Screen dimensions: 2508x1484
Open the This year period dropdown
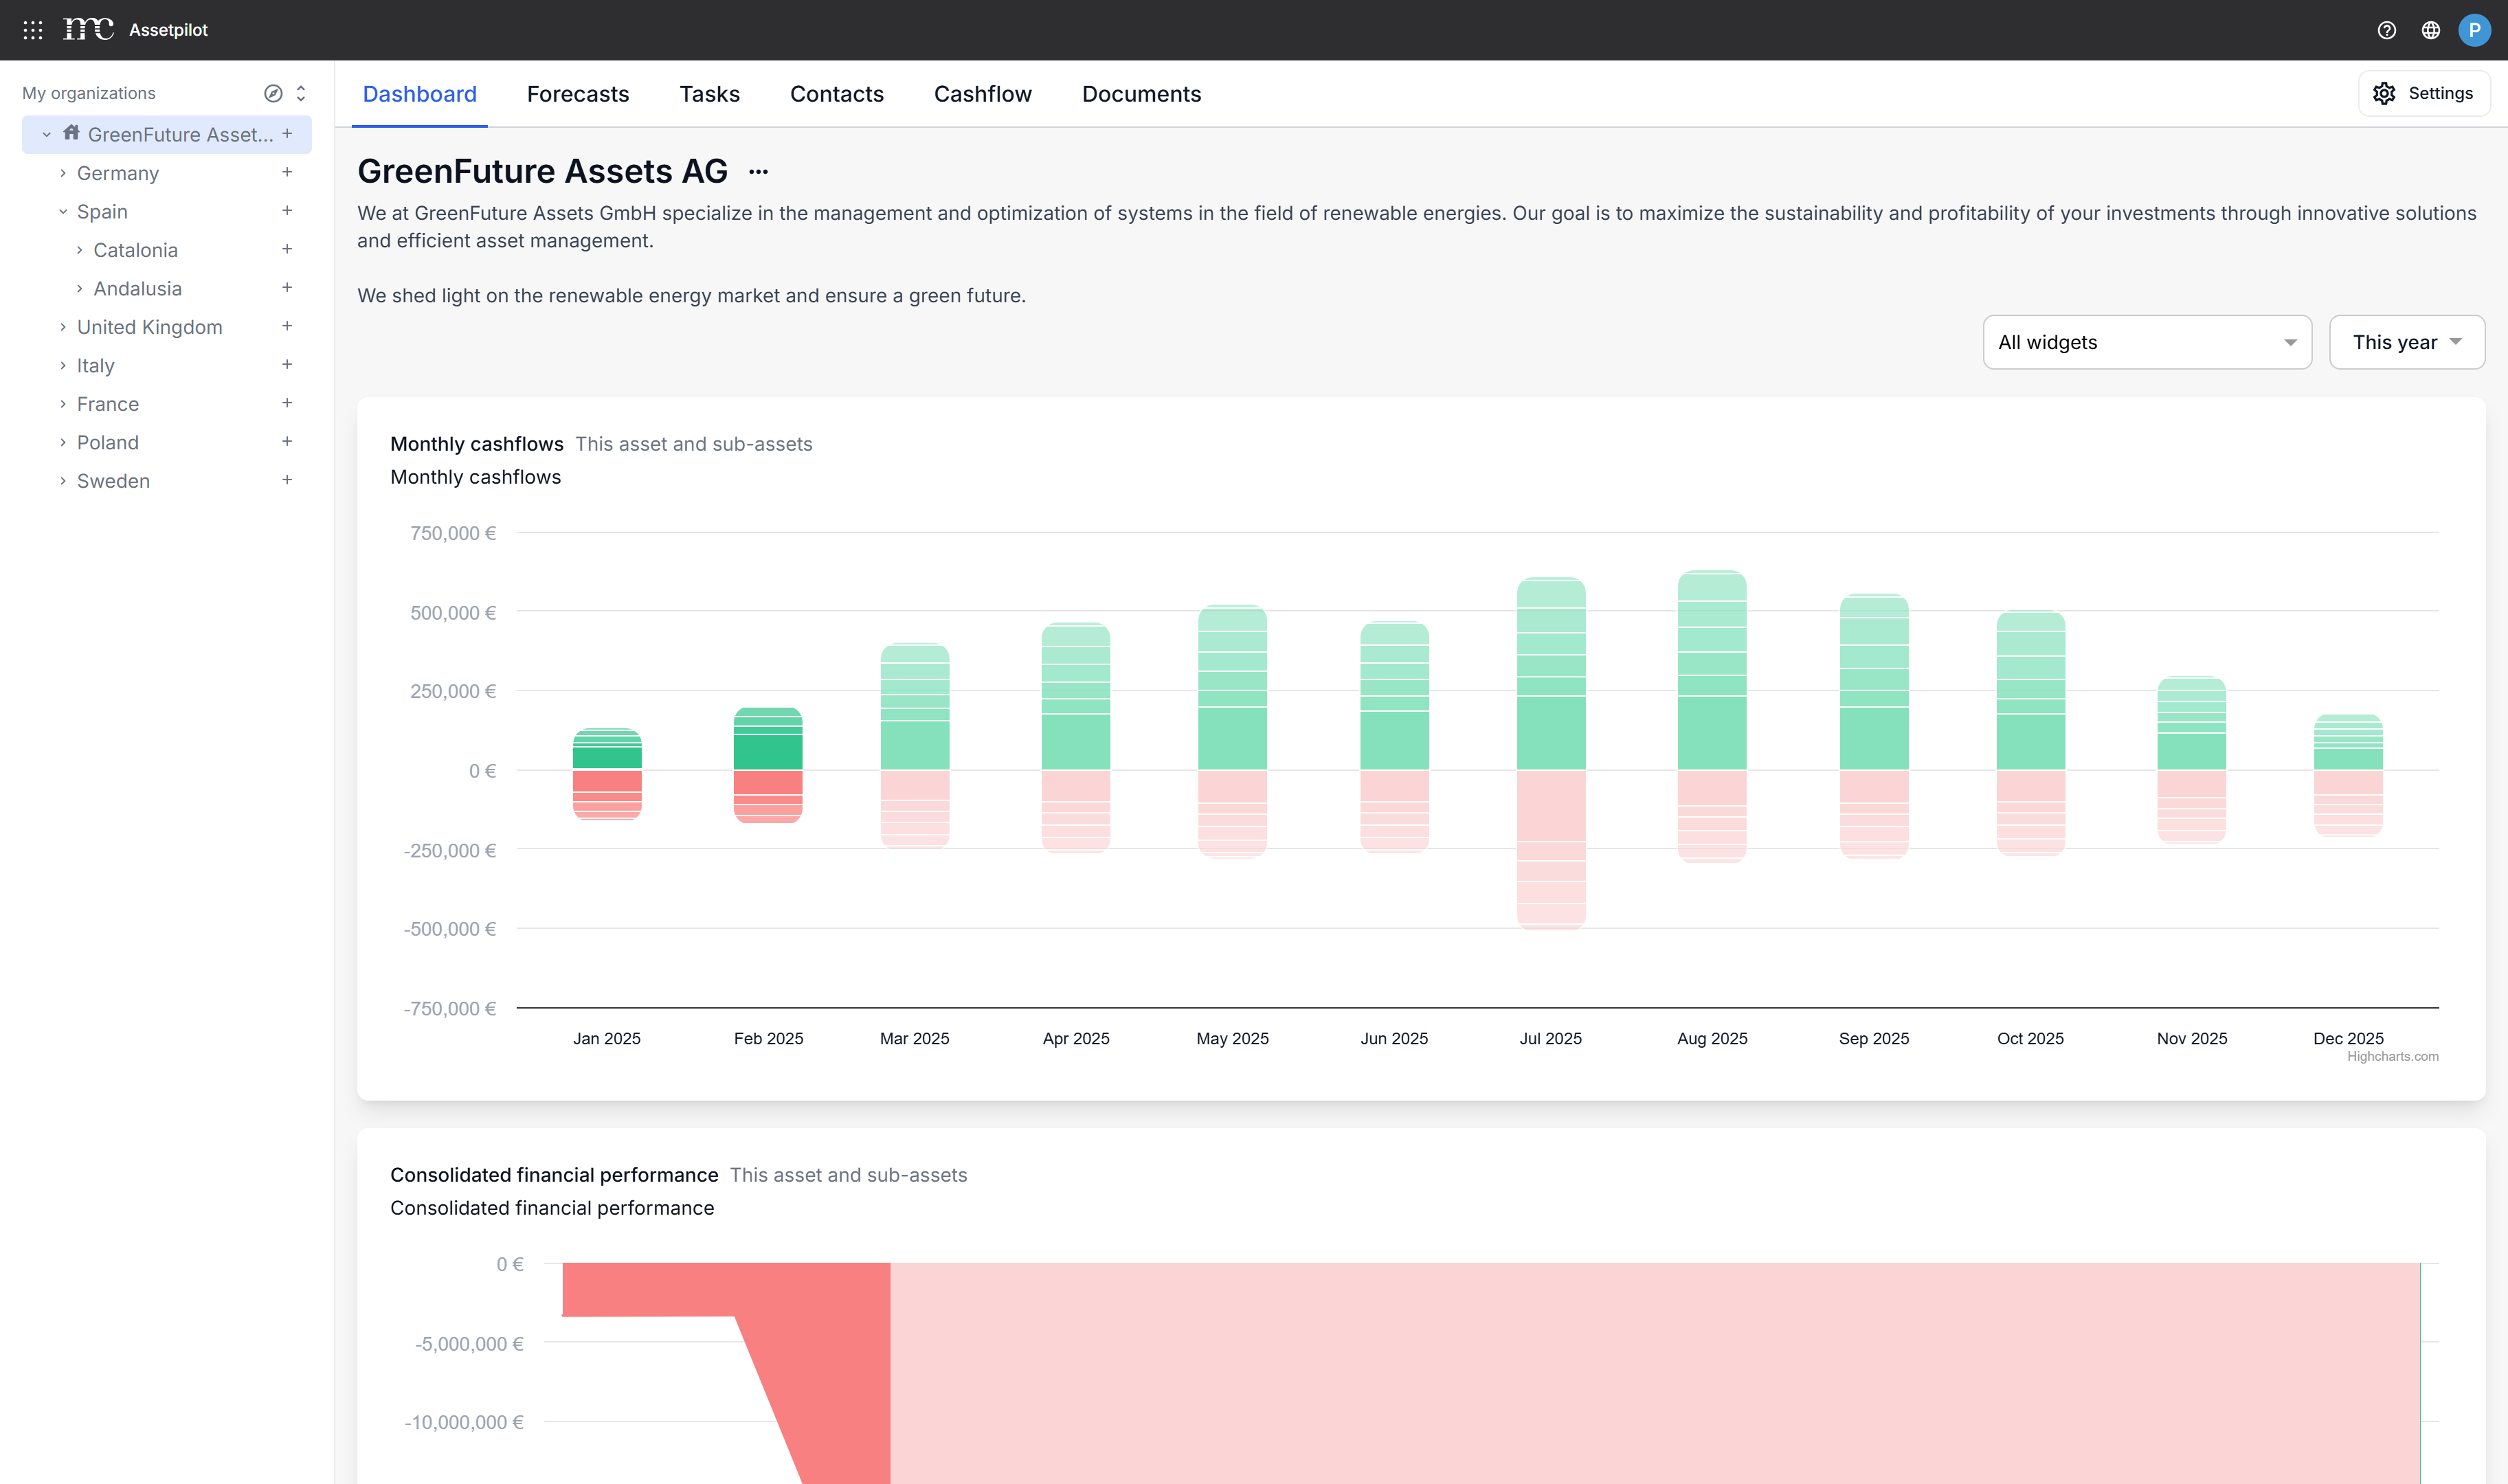tap(2406, 342)
